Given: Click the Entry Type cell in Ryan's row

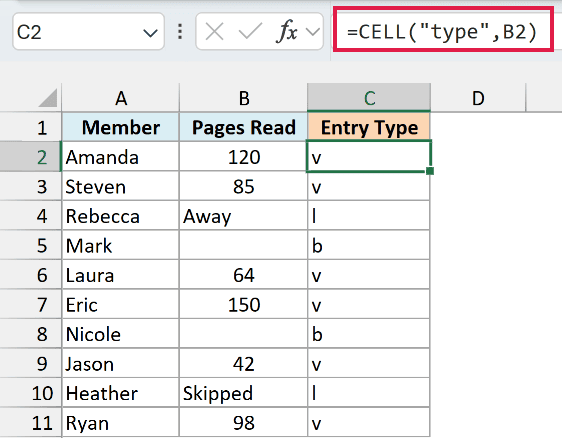Looking at the screenshot, I should [x=369, y=422].
